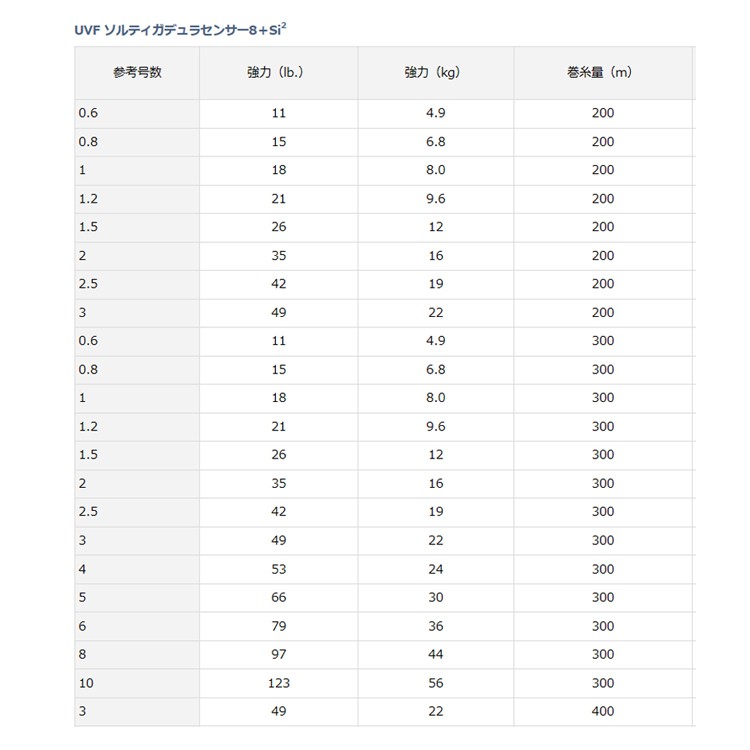Click the 巻糸量 (m) column header
The width and height of the screenshot is (750, 750).
[x=603, y=73]
